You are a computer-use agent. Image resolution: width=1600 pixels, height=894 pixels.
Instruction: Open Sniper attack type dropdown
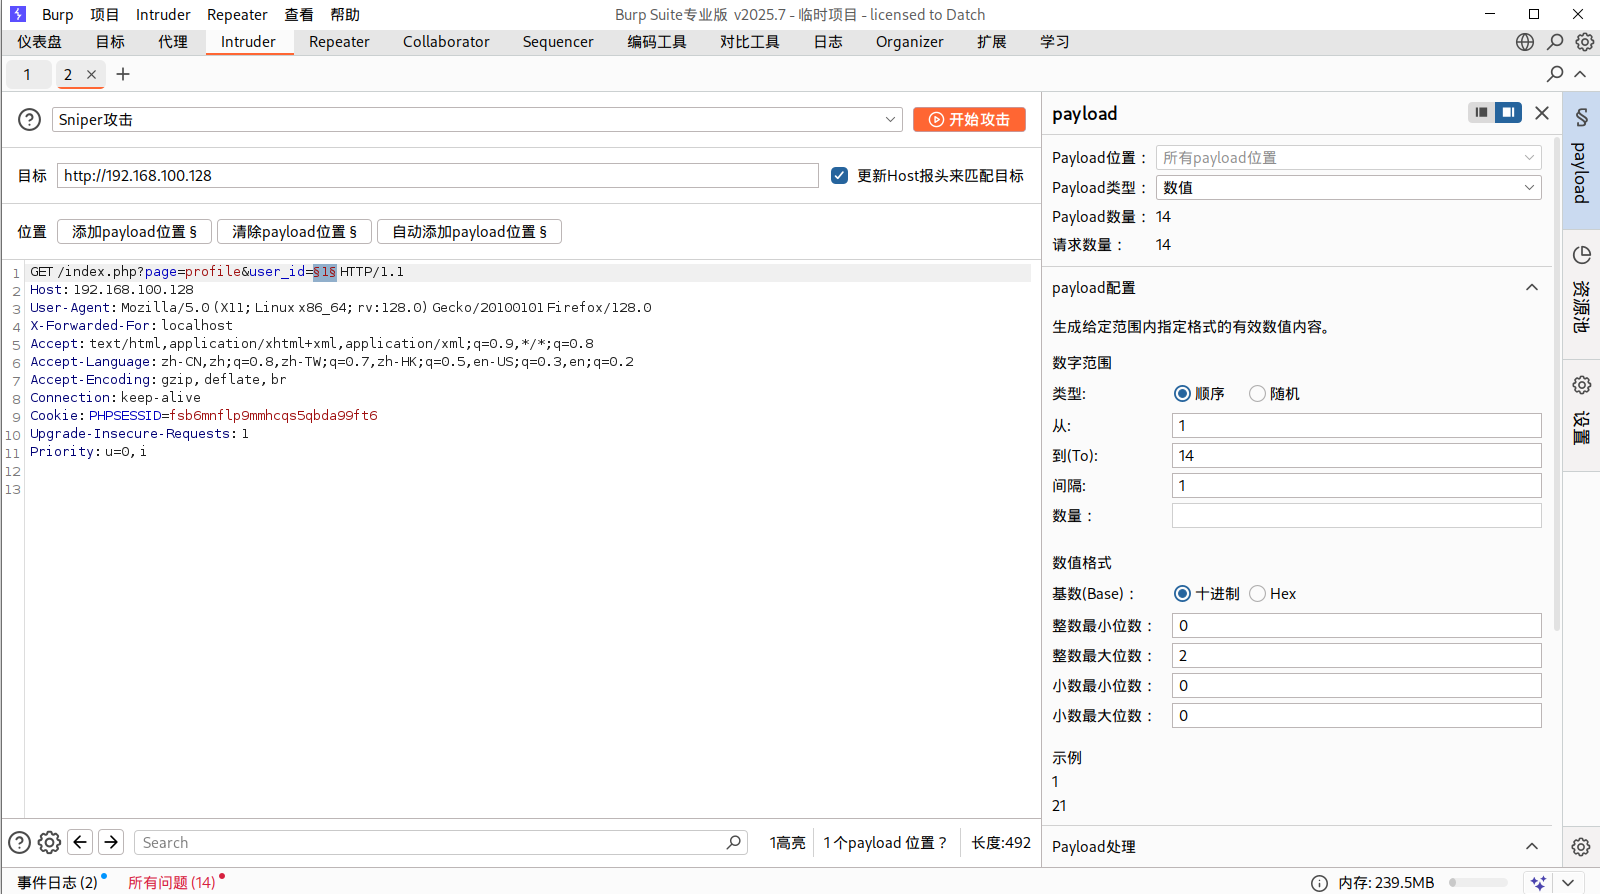[x=477, y=119]
